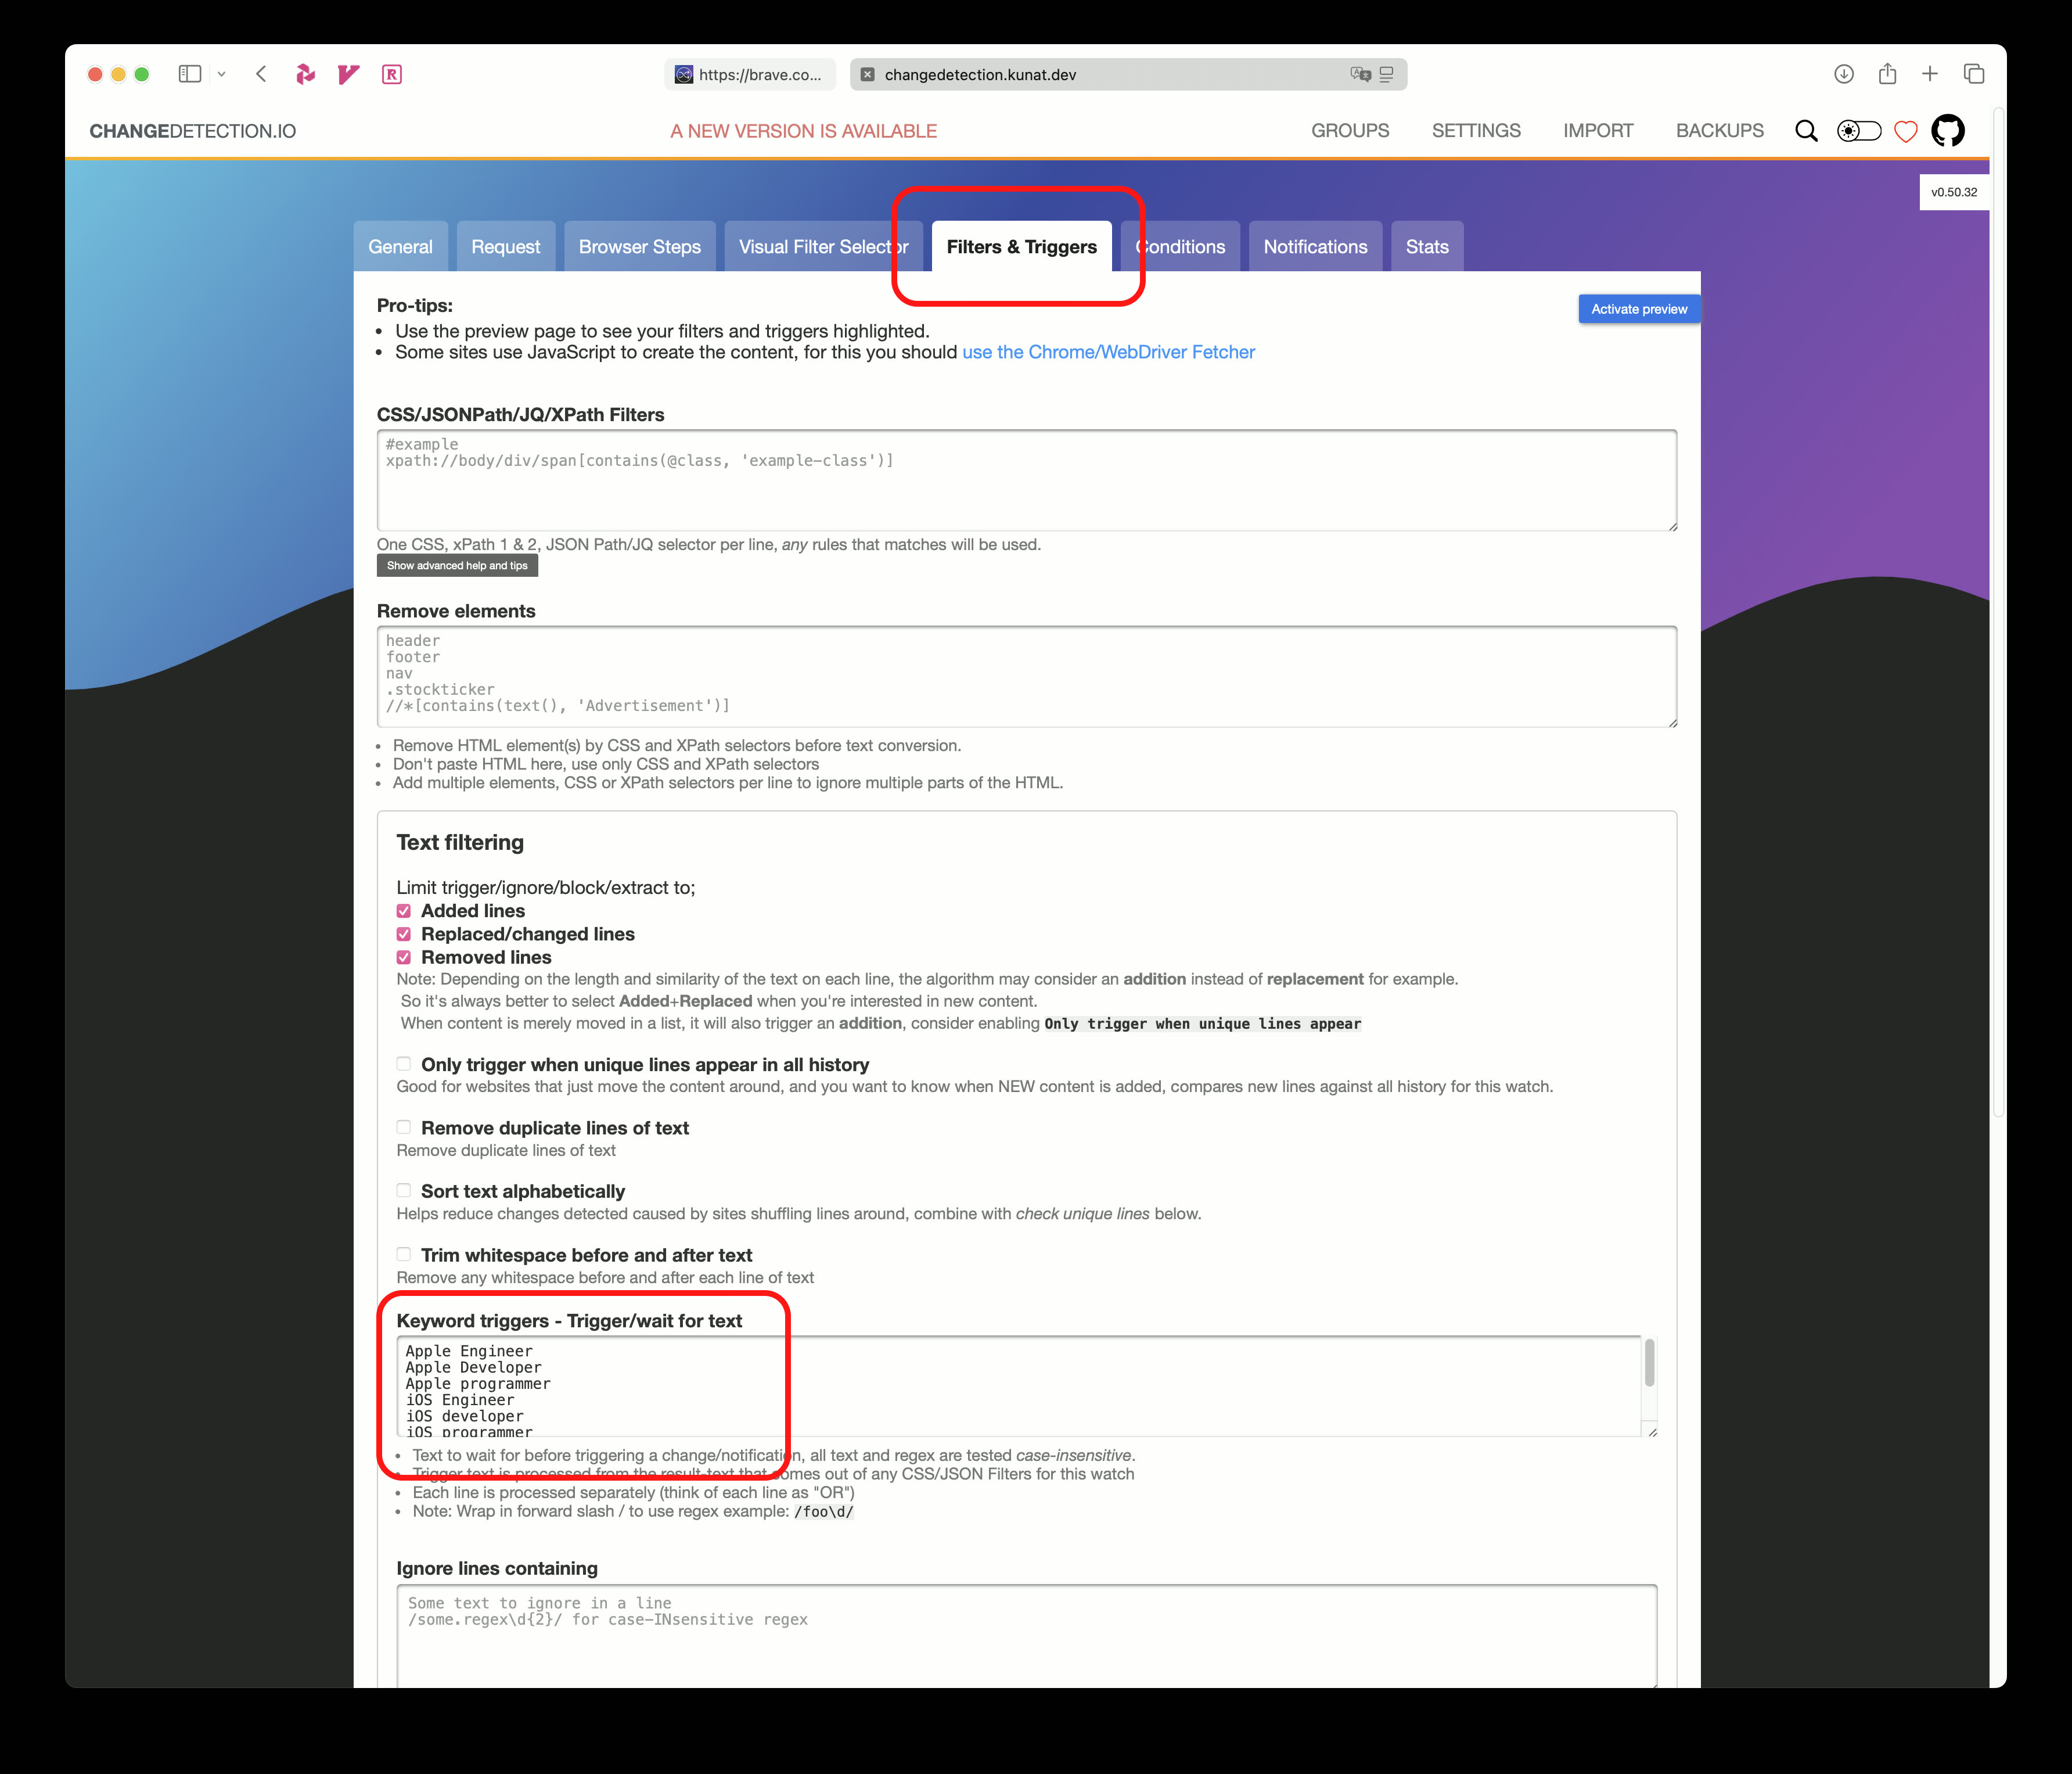Show advanced help and tips
This screenshot has height=1774, width=2072.
457,566
